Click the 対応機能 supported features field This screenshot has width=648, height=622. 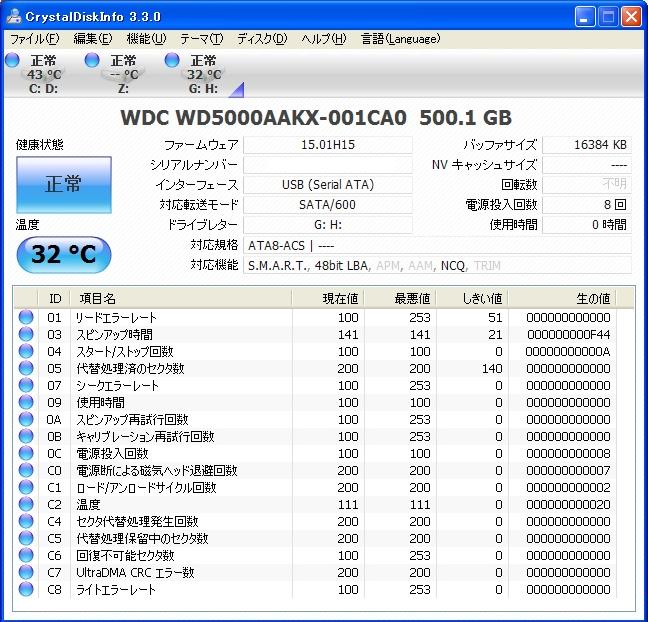coord(438,265)
